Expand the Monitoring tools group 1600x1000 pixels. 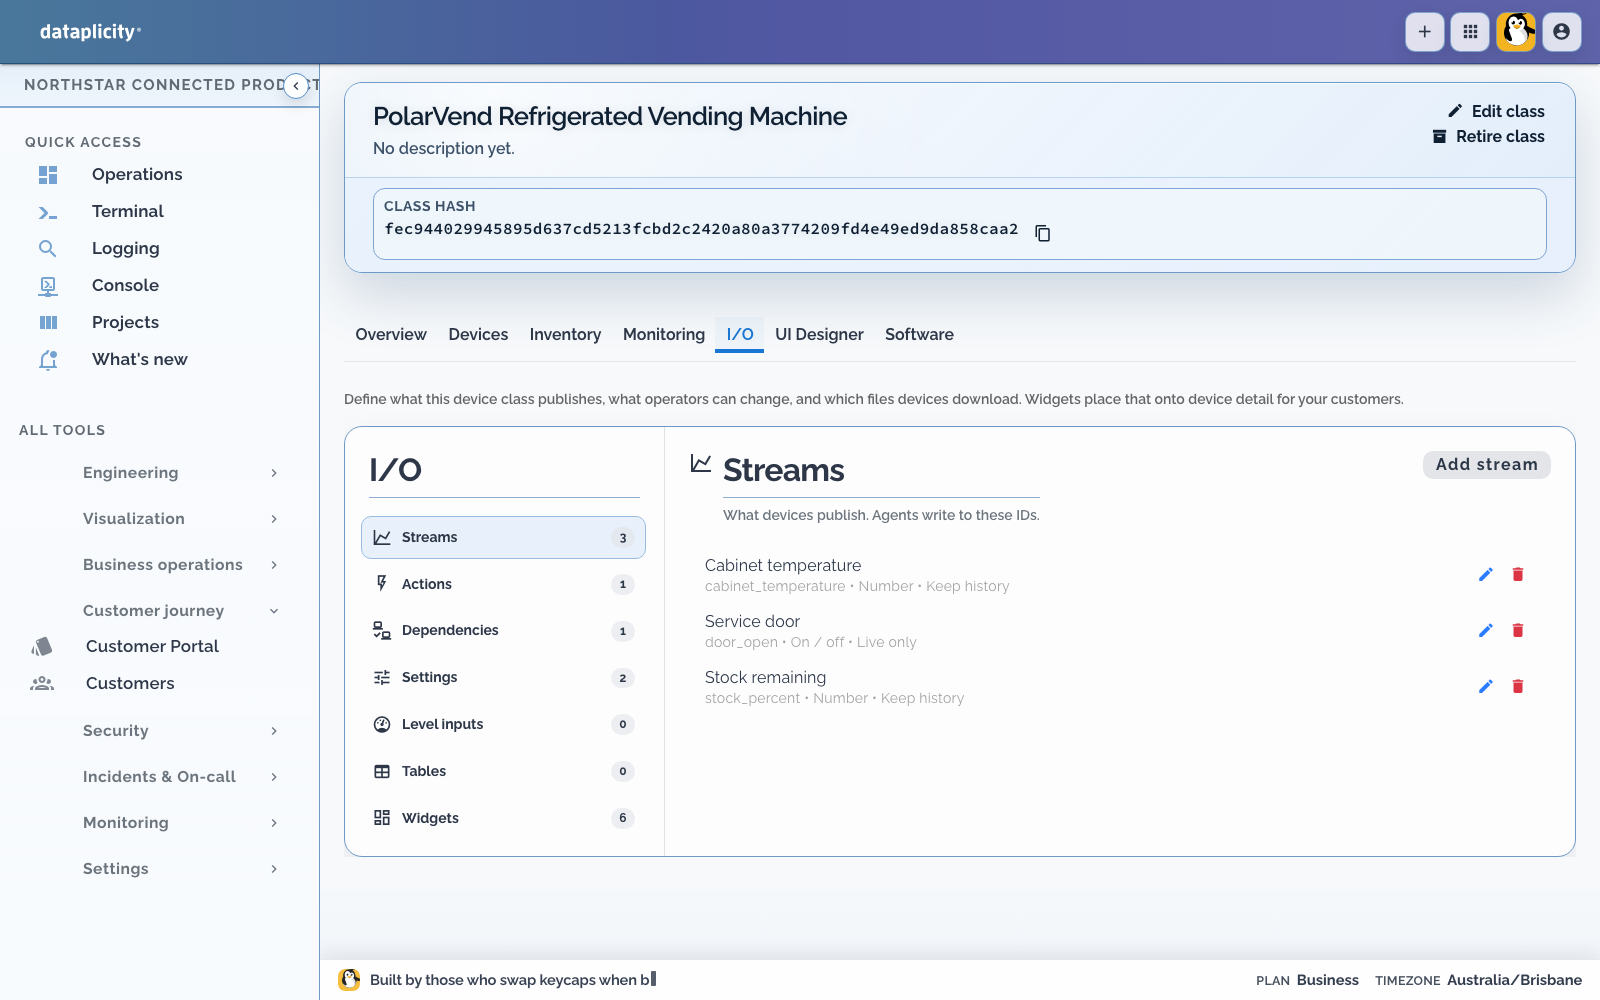coord(180,823)
